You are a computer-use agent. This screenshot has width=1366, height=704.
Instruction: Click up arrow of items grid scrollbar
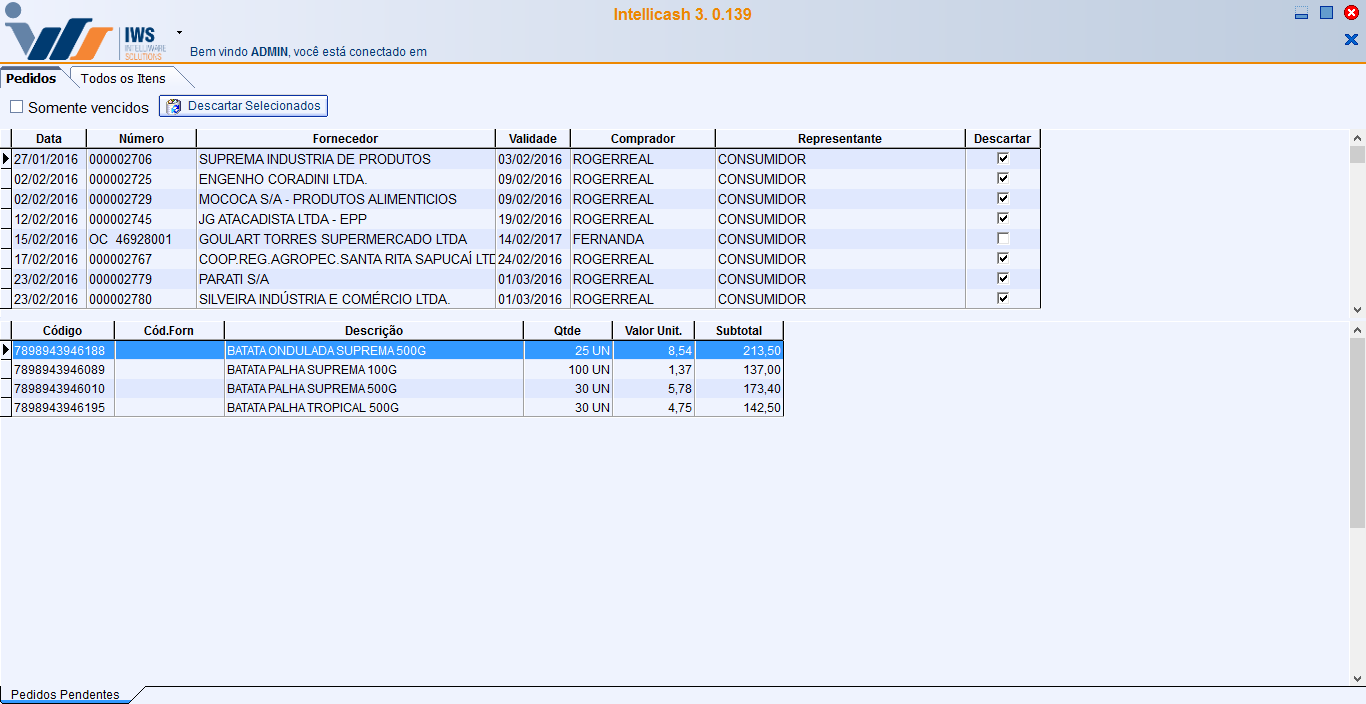click(1357, 330)
